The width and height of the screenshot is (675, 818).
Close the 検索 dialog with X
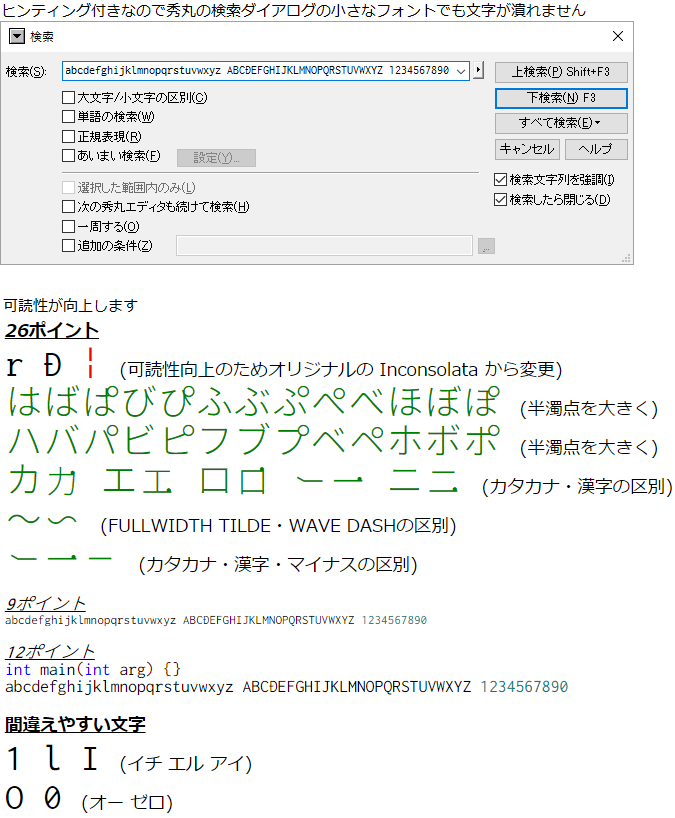pos(617,37)
